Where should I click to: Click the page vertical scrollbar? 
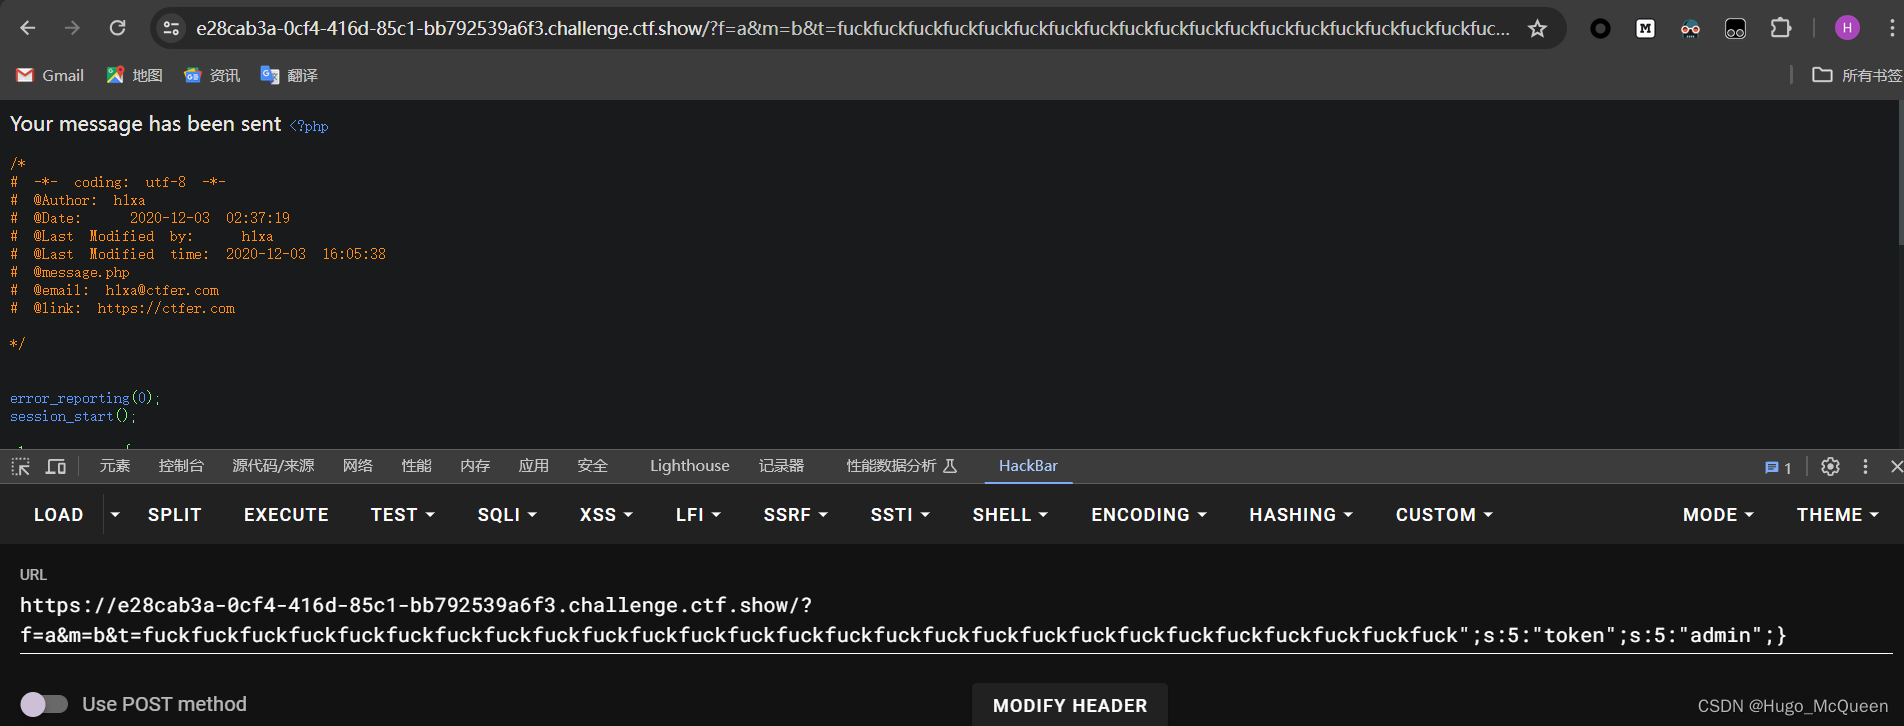pos(1900,172)
